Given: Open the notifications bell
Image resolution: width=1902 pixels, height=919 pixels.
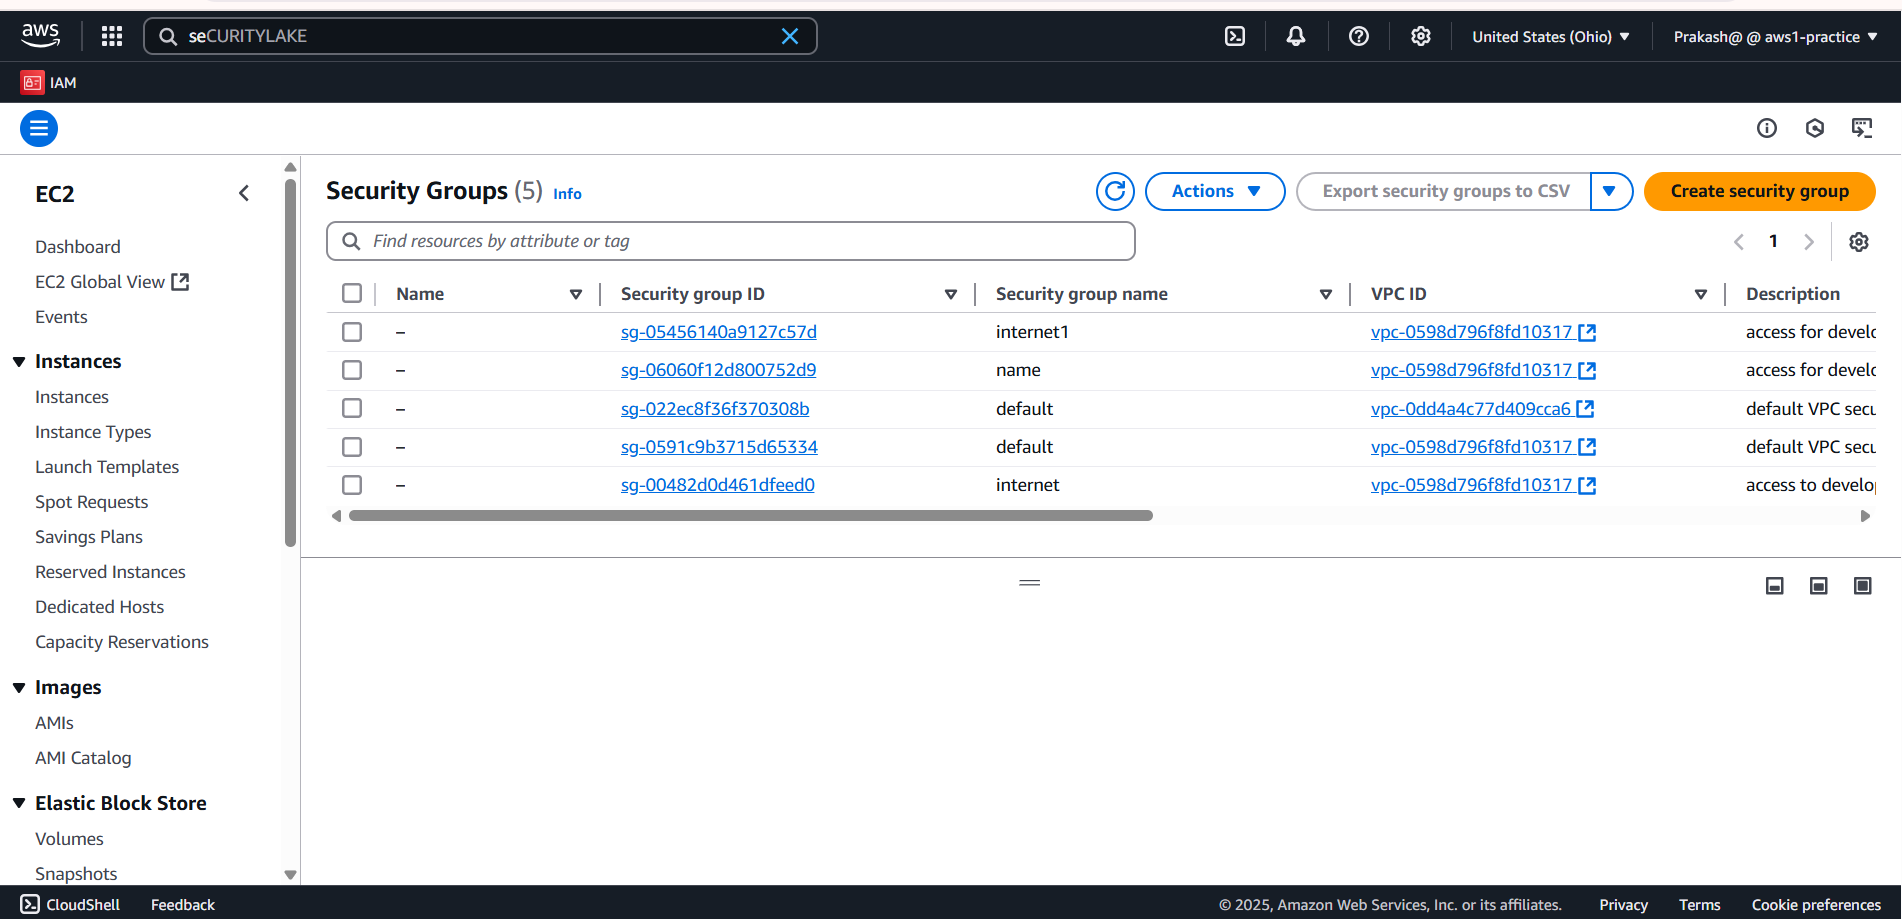Looking at the screenshot, I should pos(1296,36).
